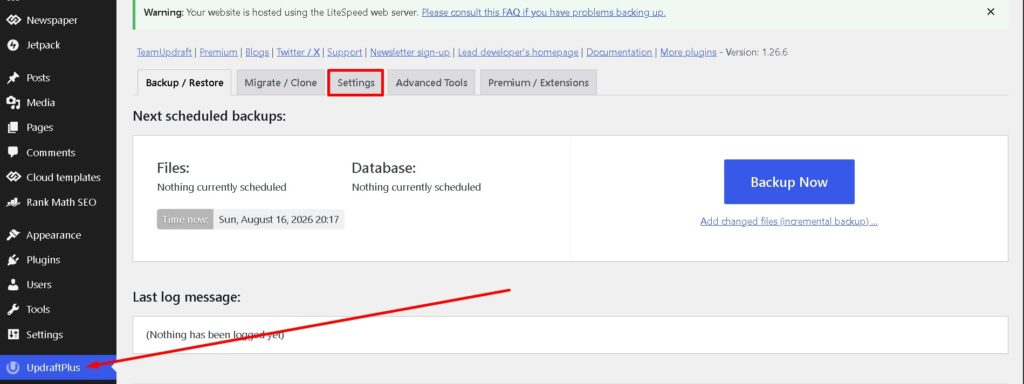
Task: Click Add changed files incremental backup link
Action: 789,221
